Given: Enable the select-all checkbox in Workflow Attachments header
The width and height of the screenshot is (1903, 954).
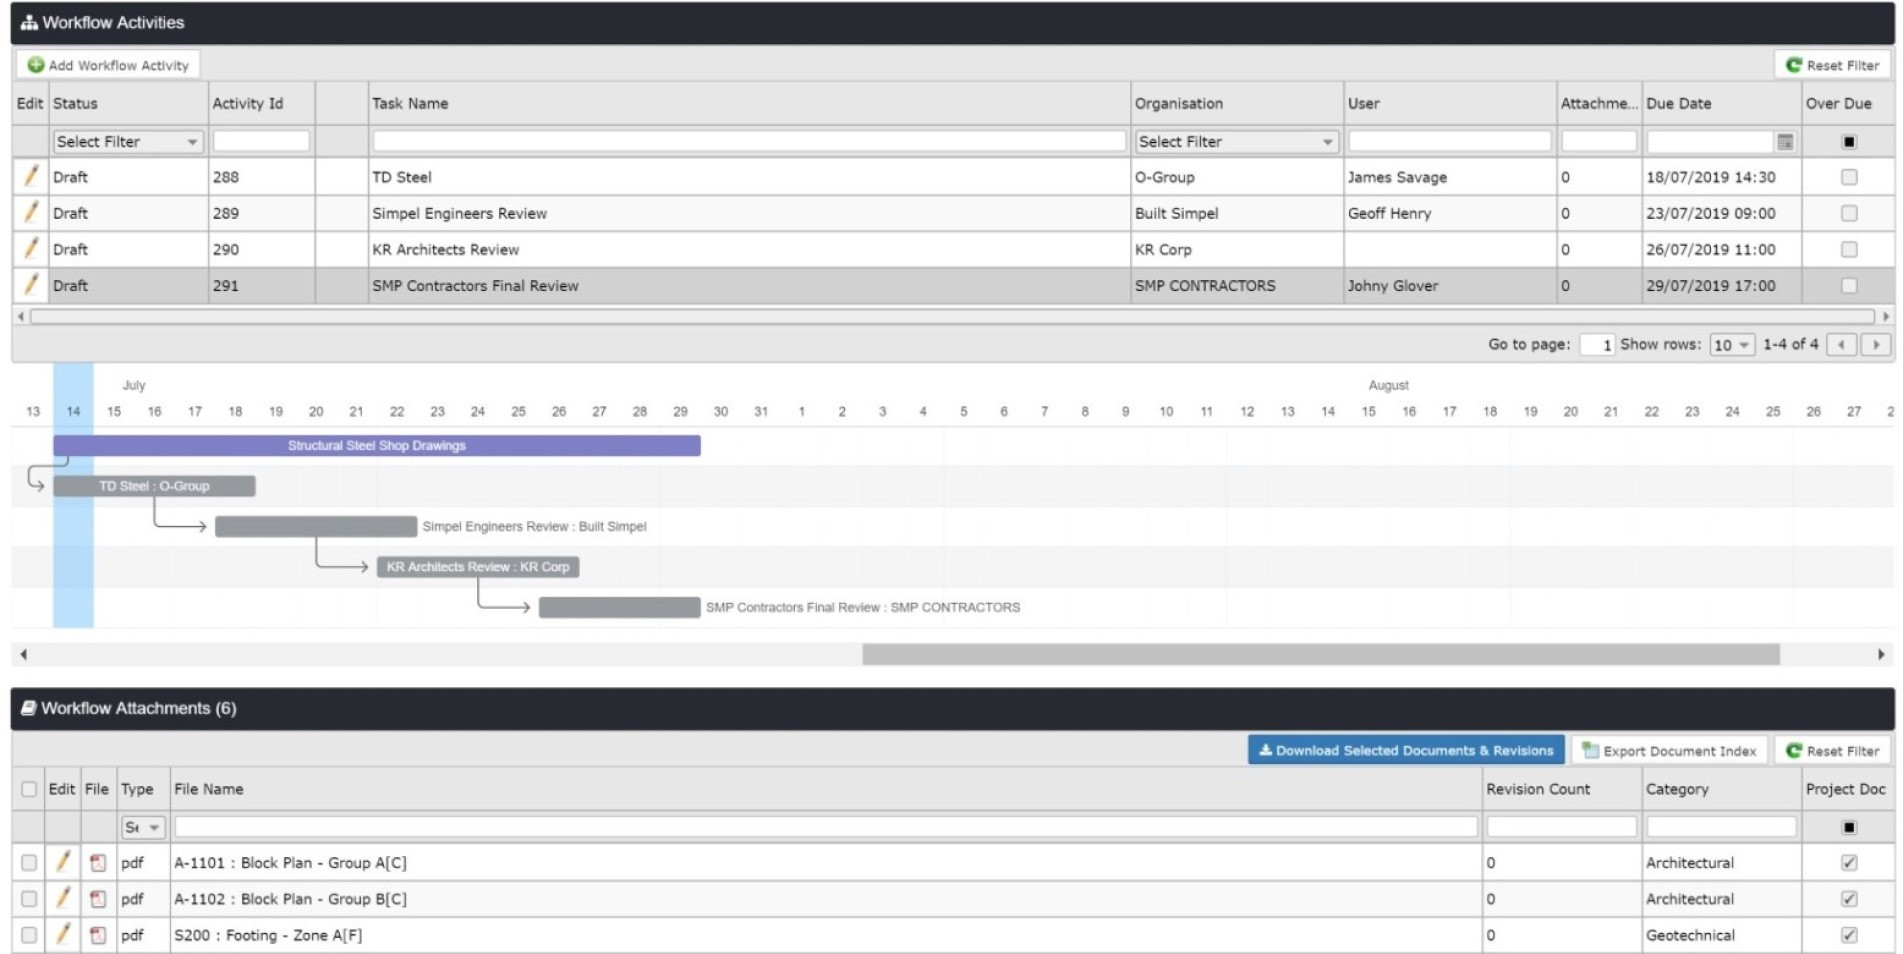Looking at the screenshot, I should pos(27,788).
